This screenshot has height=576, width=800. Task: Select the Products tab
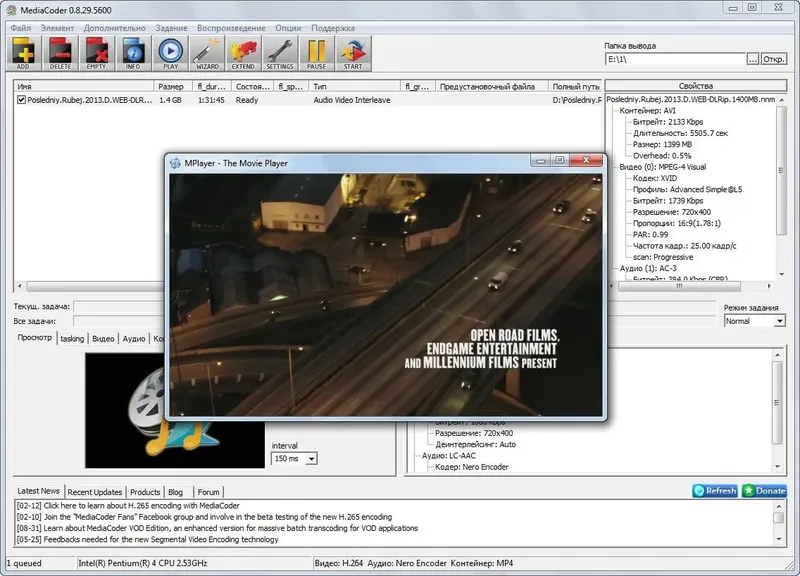[x=145, y=492]
